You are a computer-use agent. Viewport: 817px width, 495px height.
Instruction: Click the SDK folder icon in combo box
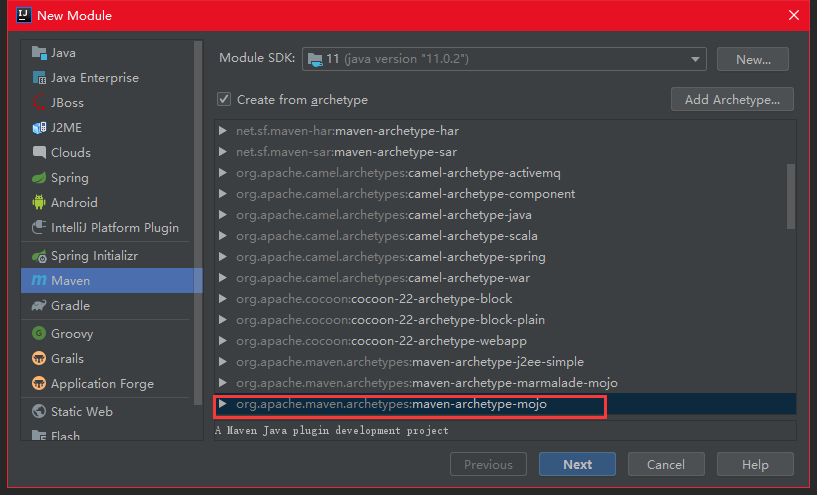tap(315, 59)
